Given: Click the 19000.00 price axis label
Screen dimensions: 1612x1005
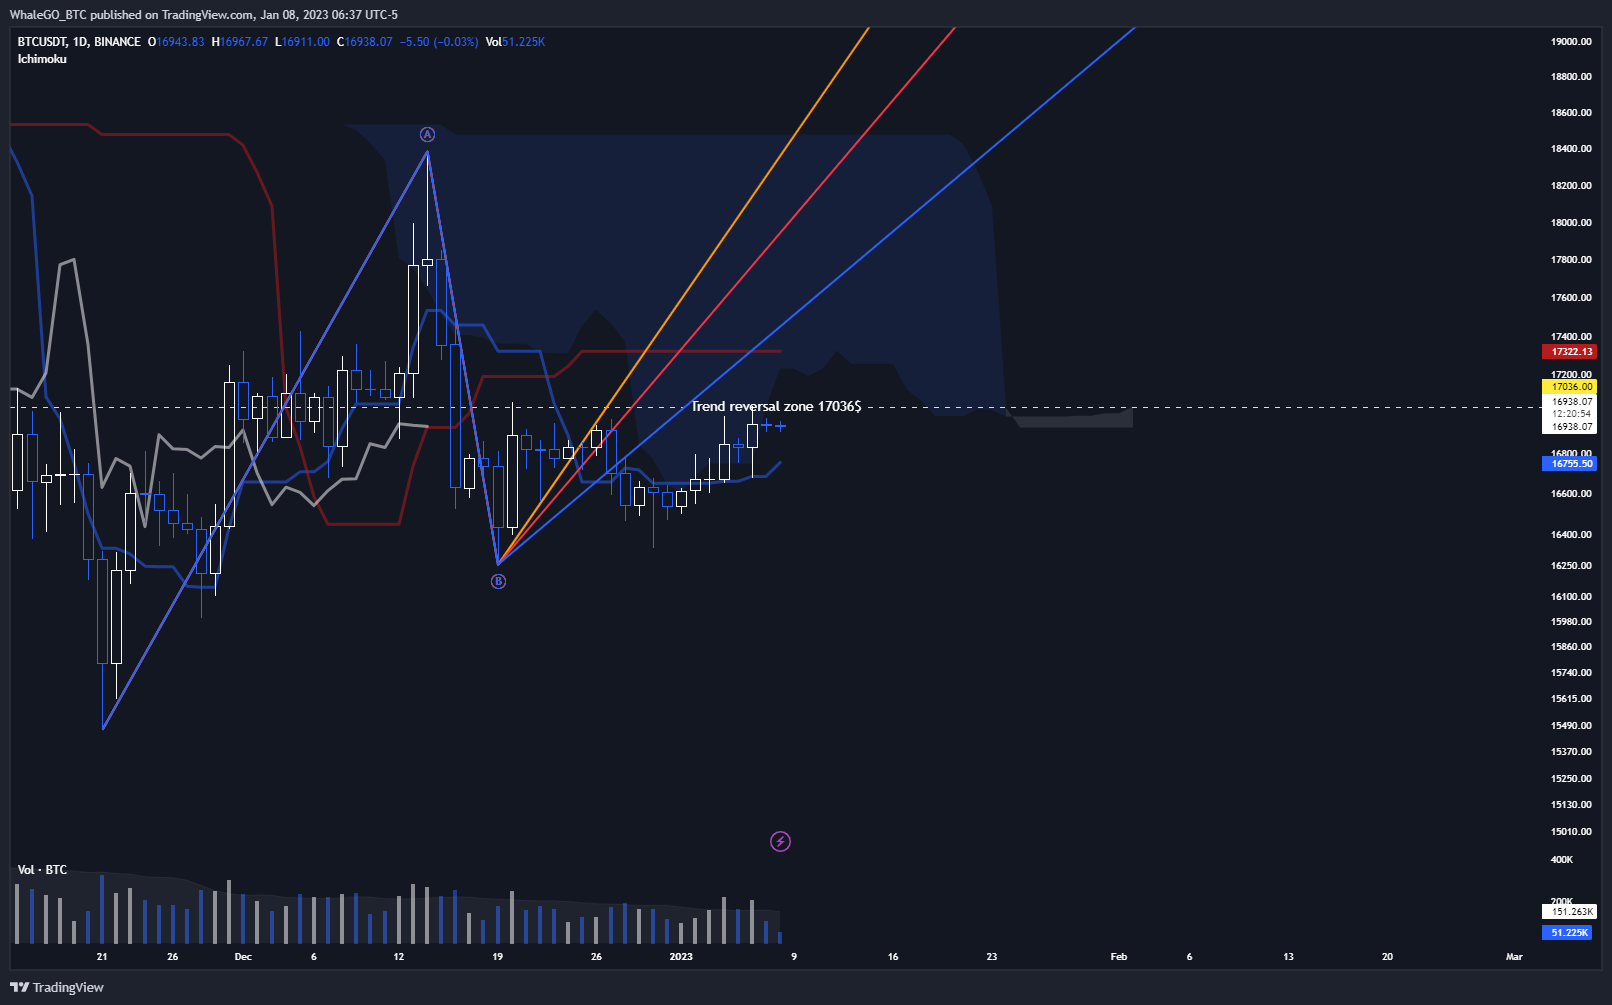Looking at the screenshot, I should pos(1571,42).
